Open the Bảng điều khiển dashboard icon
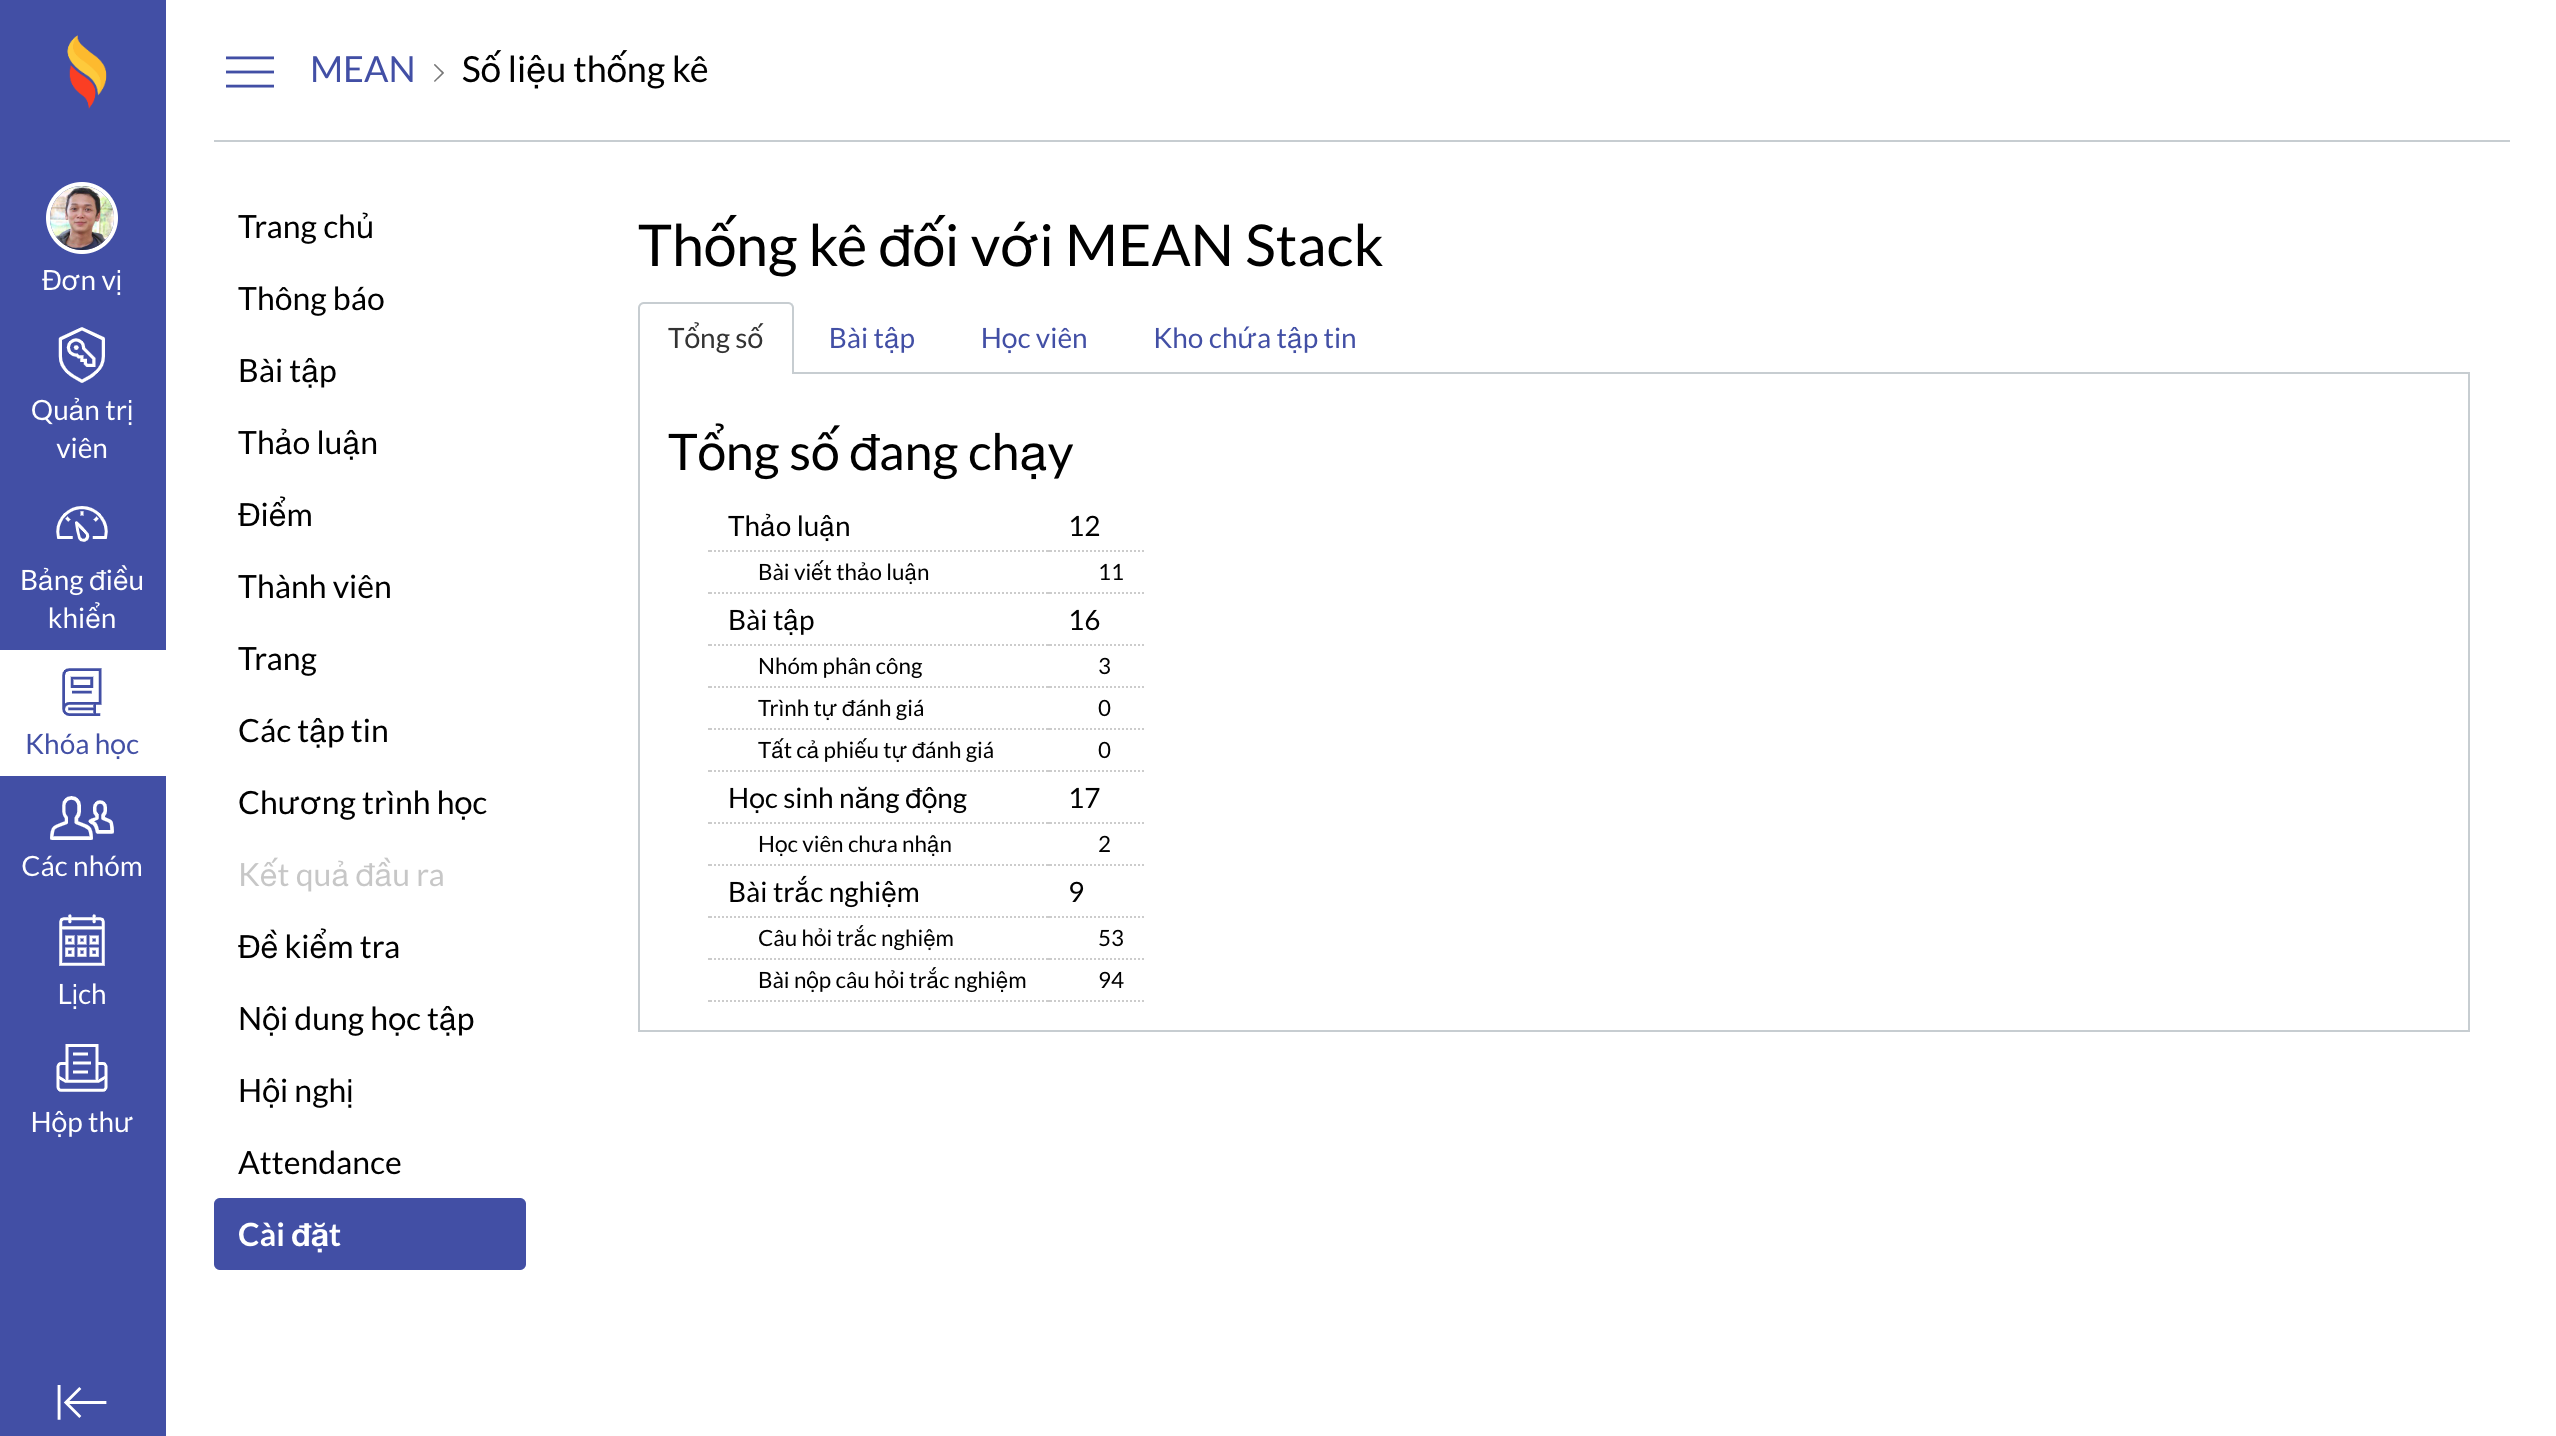The height and width of the screenshot is (1436, 2556). [x=82, y=525]
